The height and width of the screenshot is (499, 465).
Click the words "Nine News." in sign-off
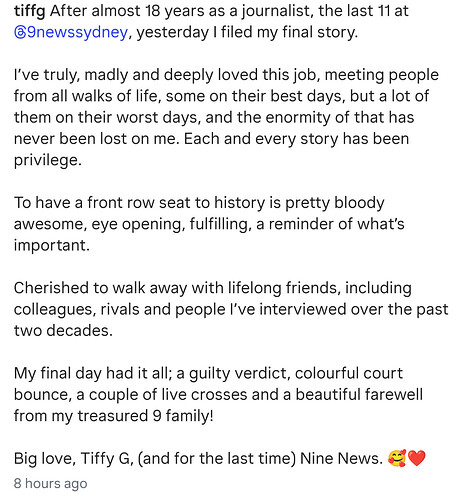(x=342, y=458)
